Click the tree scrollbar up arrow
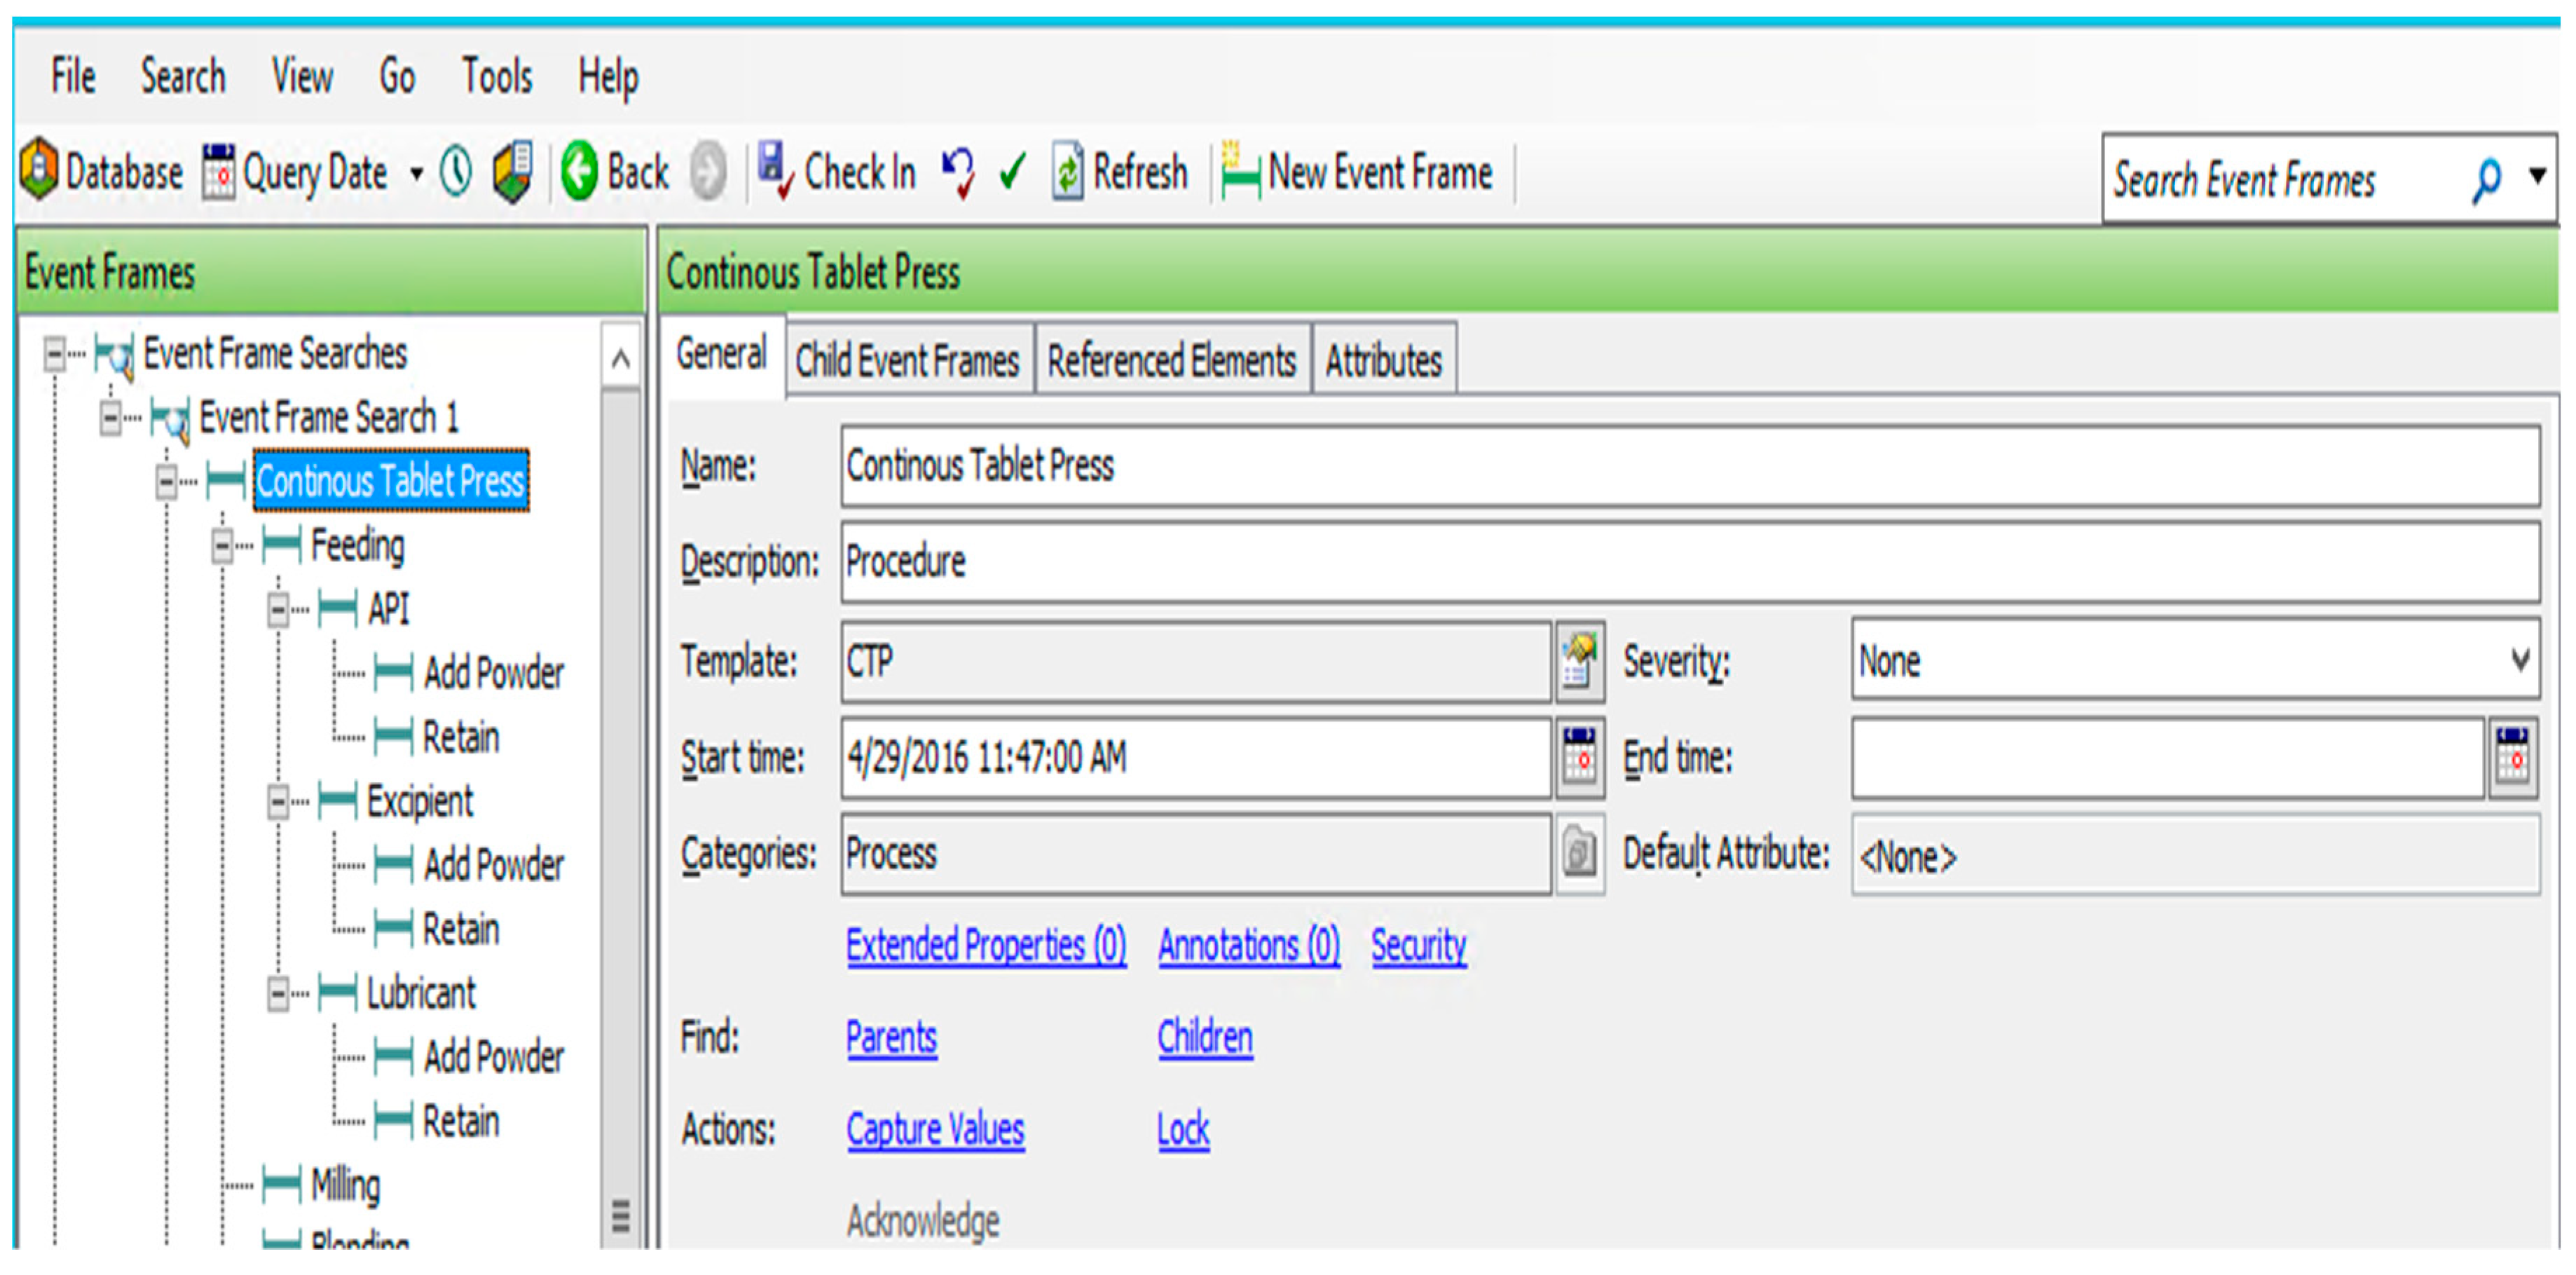Viewport: 2576px width, 1275px height. (x=620, y=358)
